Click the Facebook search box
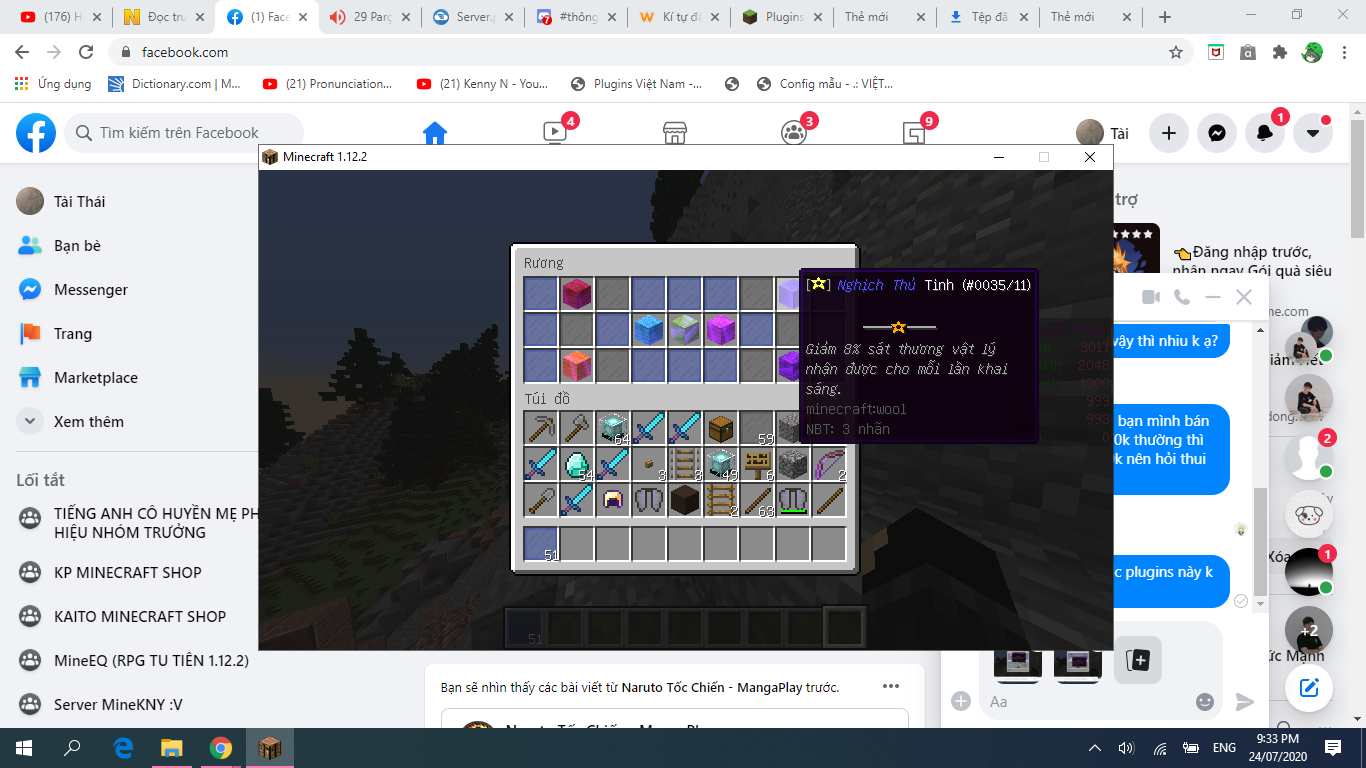The width and height of the screenshot is (1366, 768). (184, 133)
